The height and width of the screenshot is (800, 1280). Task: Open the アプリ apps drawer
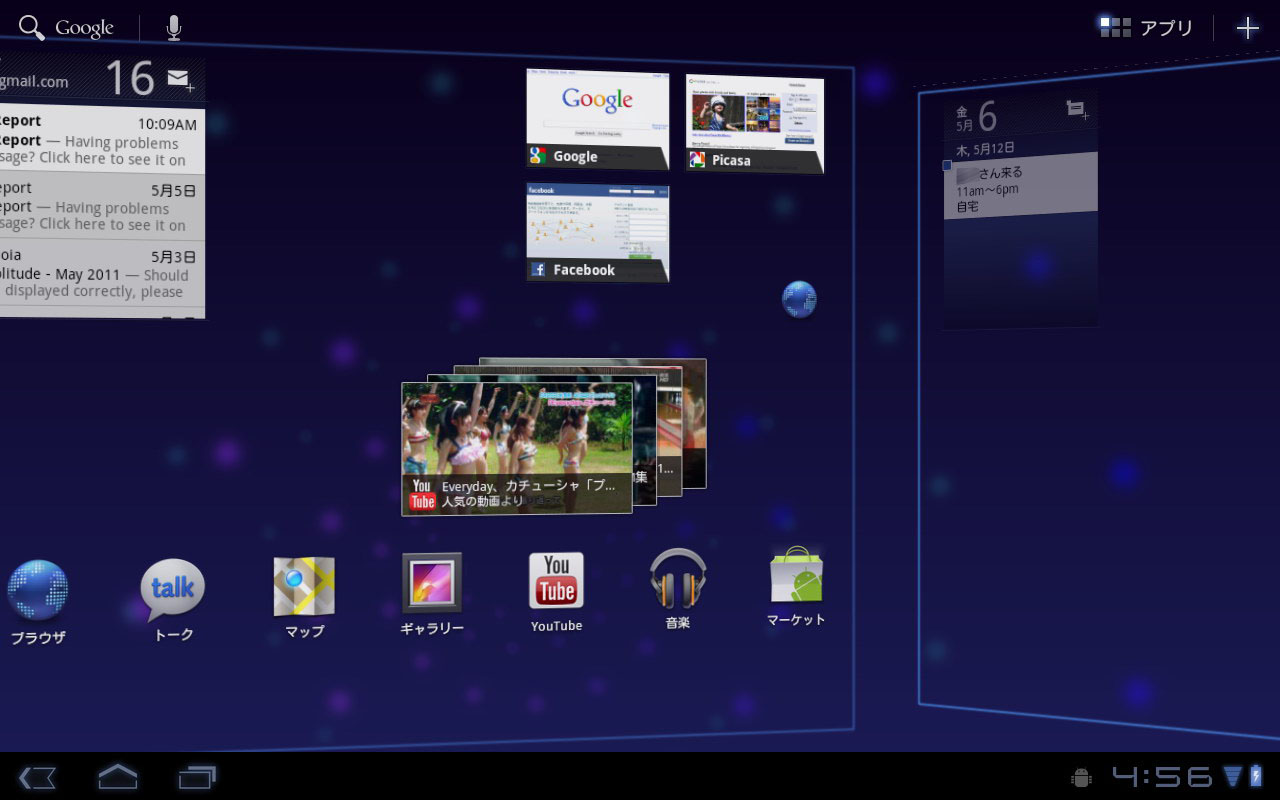pos(1146,28)
